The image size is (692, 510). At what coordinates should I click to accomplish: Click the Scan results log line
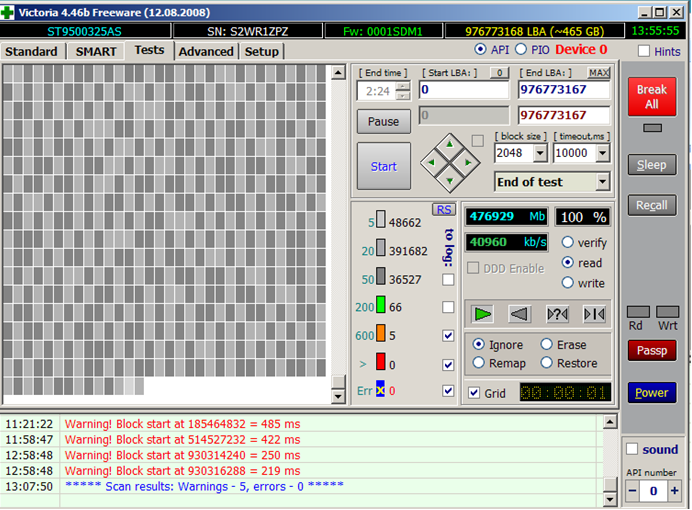point(204,486)
